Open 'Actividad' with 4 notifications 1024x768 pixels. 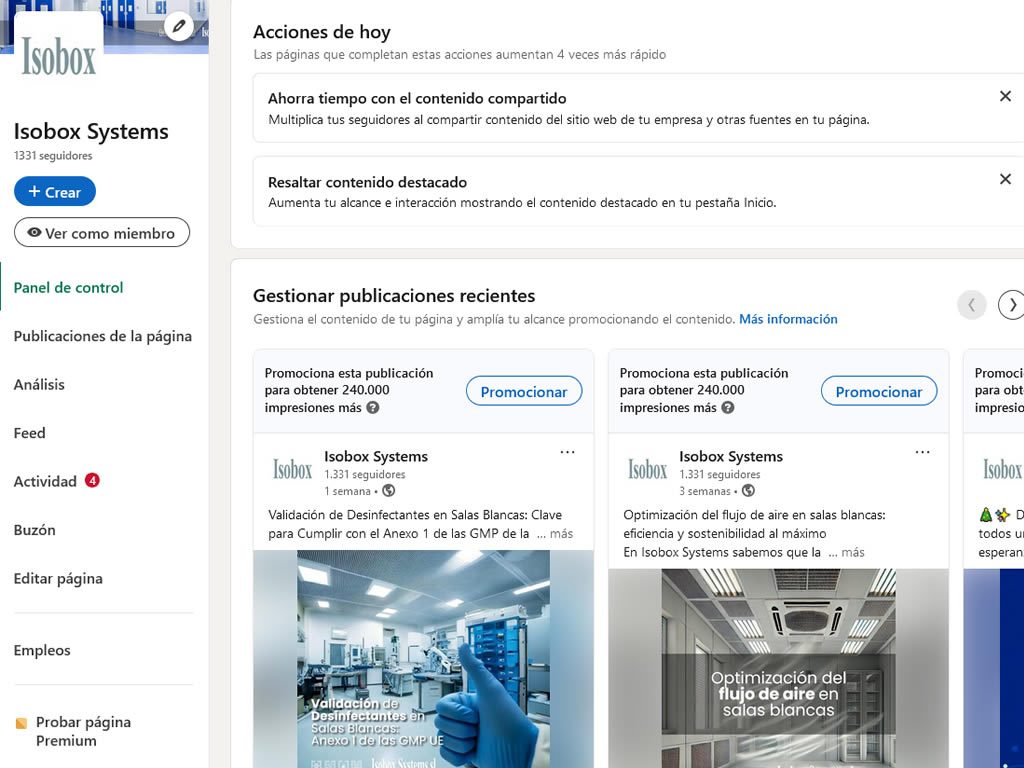[x=45, y=482]
